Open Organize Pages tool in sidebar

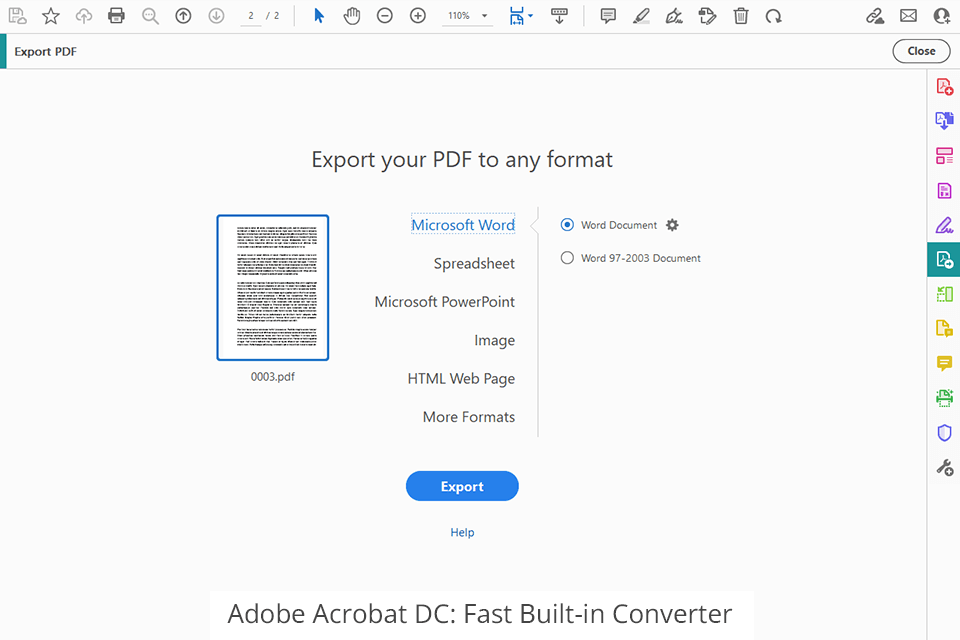[944, 156]
